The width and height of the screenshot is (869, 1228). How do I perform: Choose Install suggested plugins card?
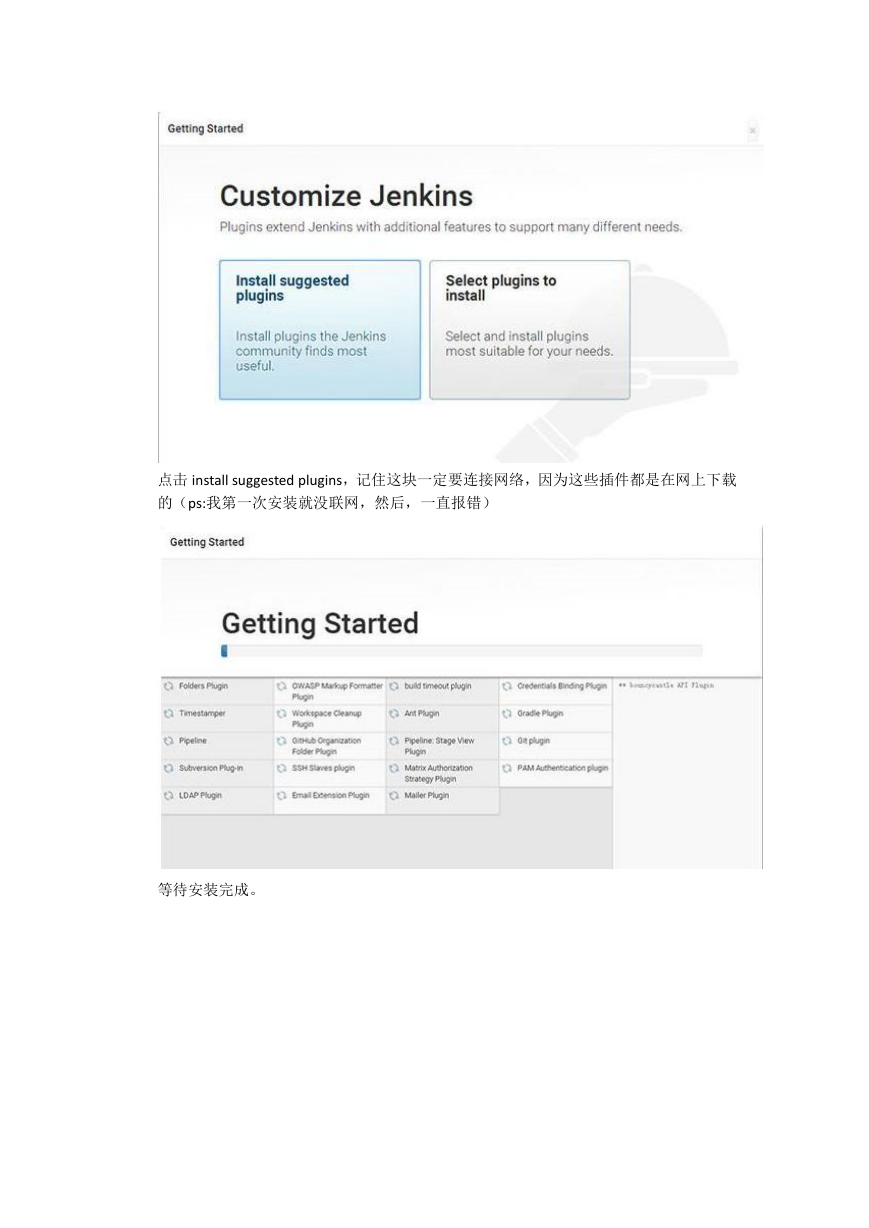click(x=320, y=330)
